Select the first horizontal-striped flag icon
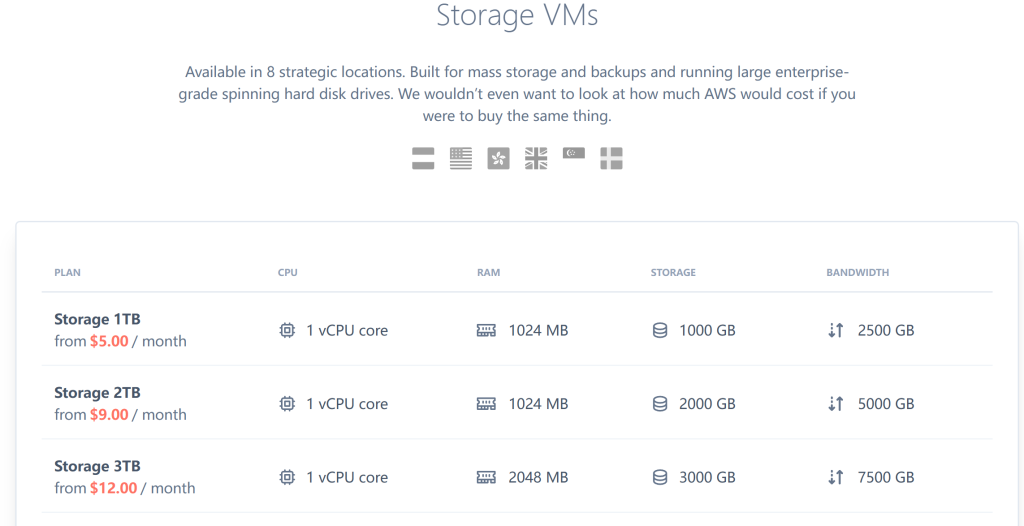This screenshot has height=526, width=1024. 423,159
